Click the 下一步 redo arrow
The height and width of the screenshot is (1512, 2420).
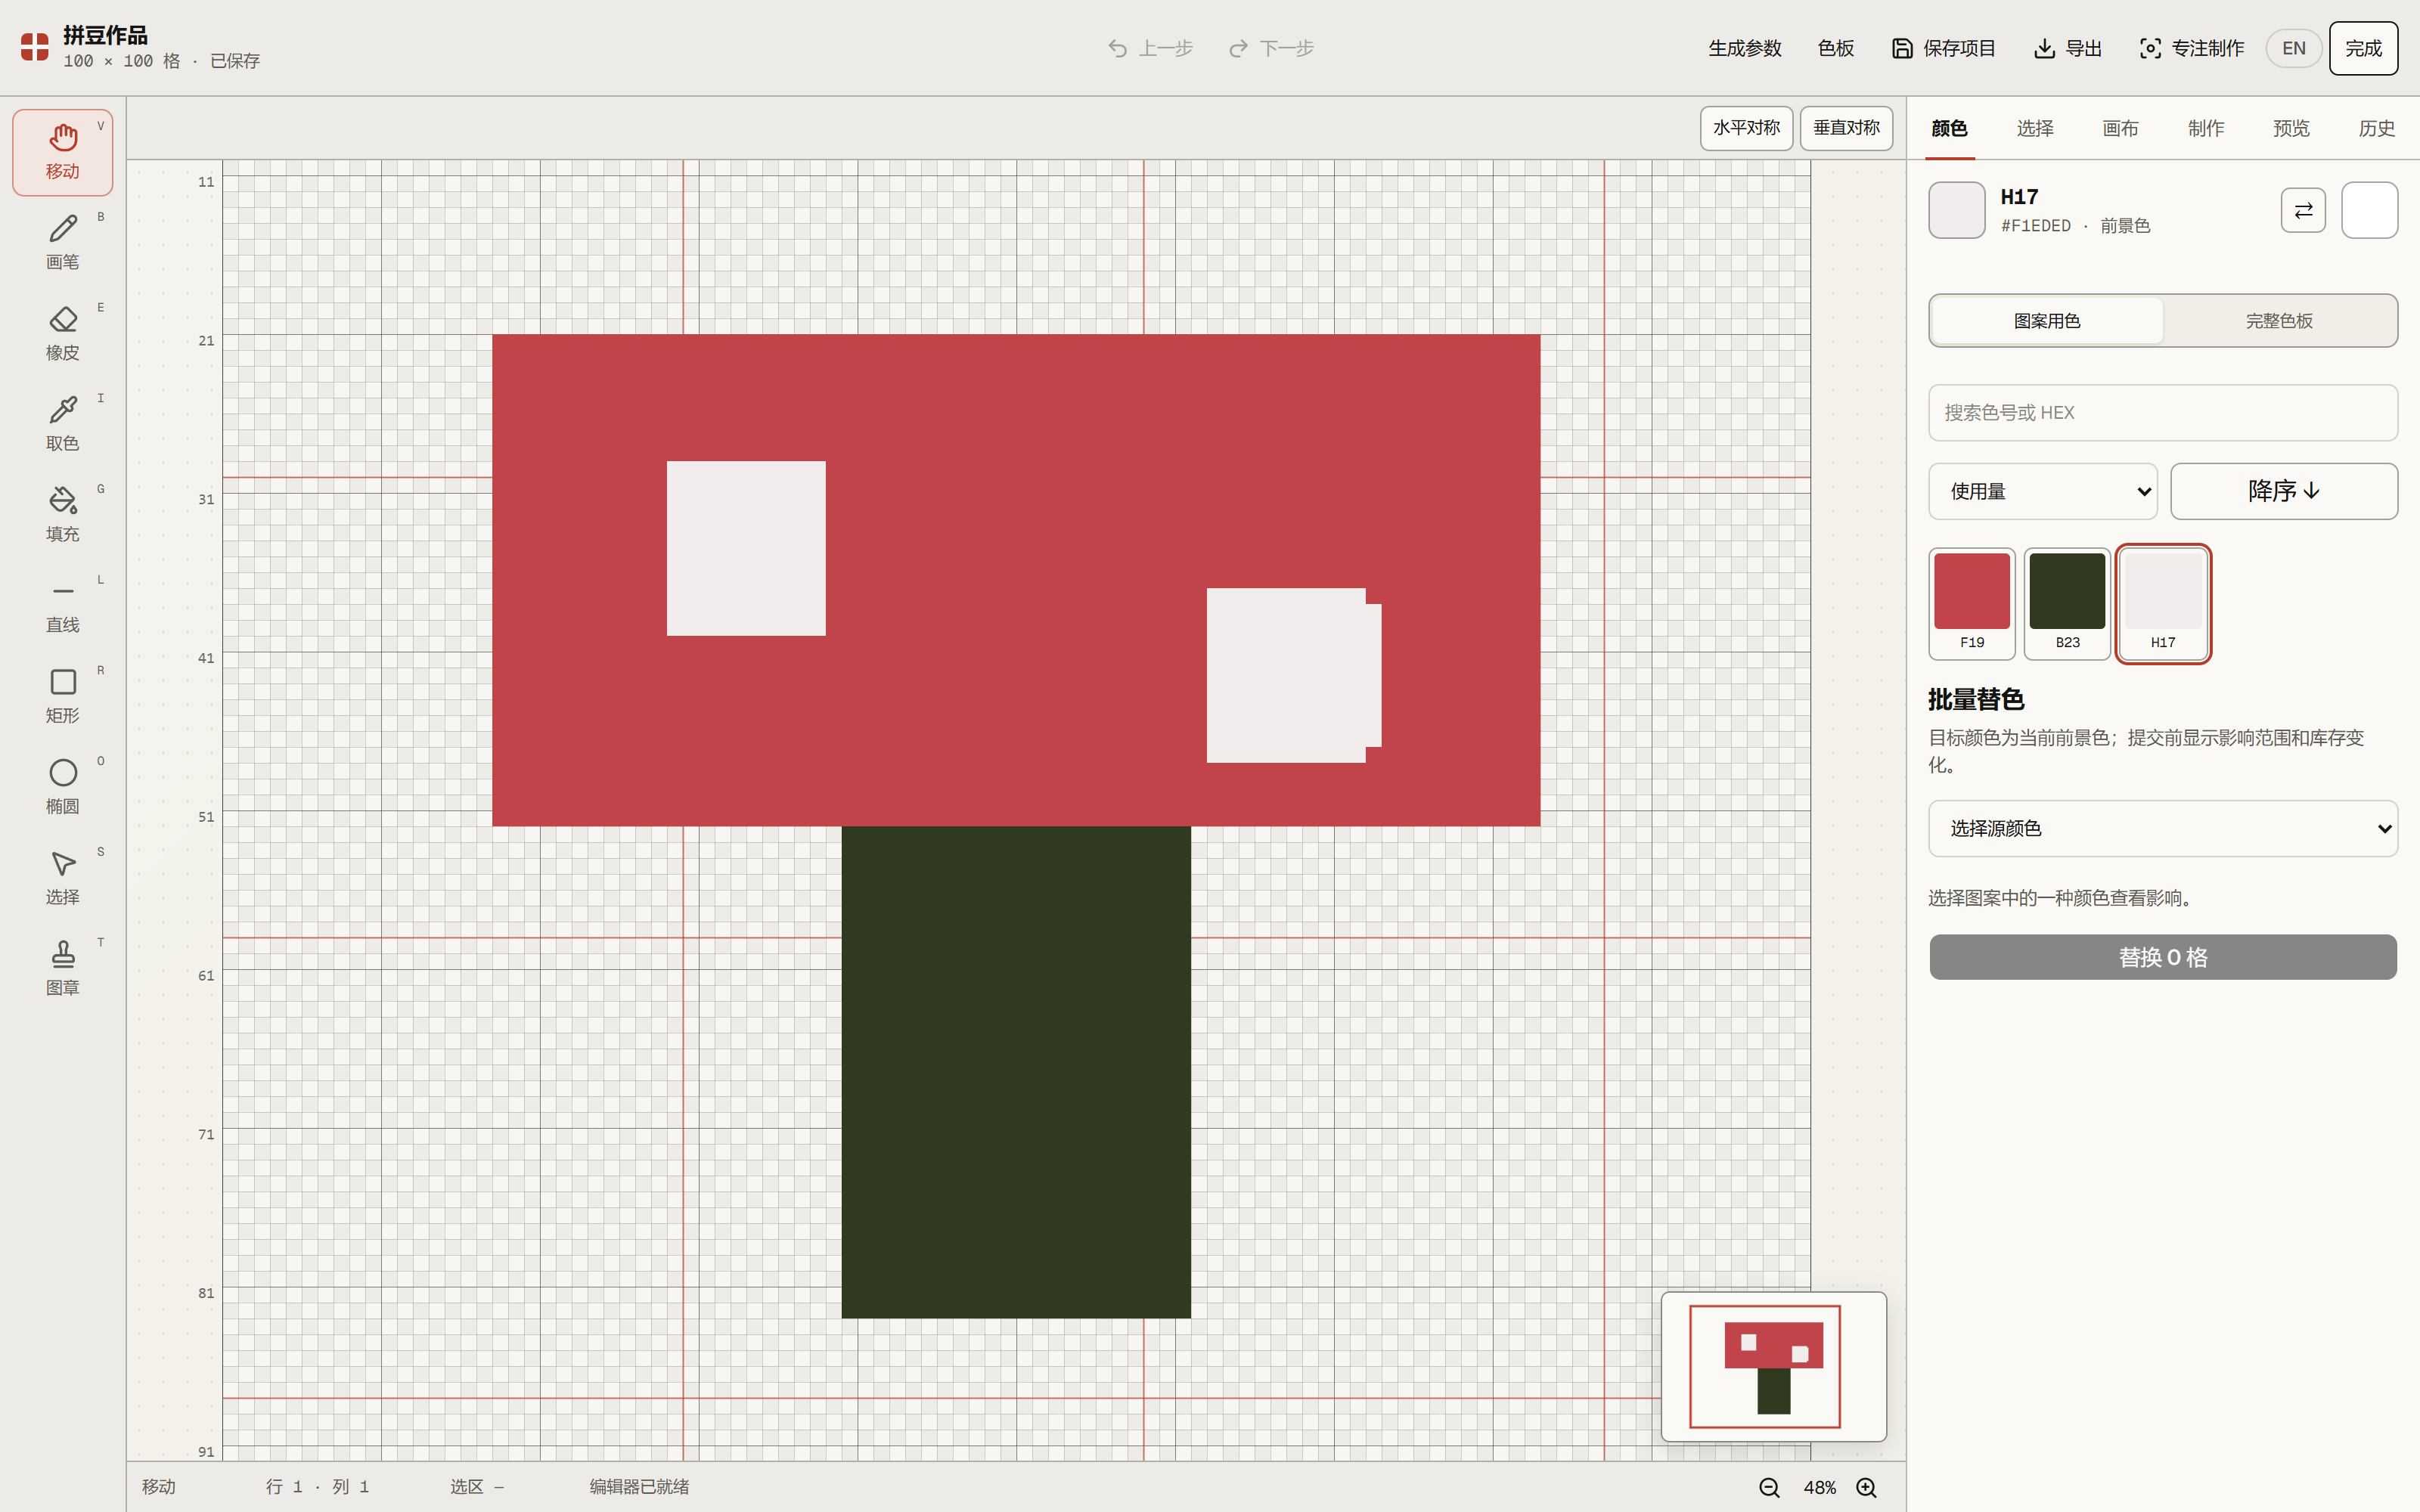[x=1239, y=48]
